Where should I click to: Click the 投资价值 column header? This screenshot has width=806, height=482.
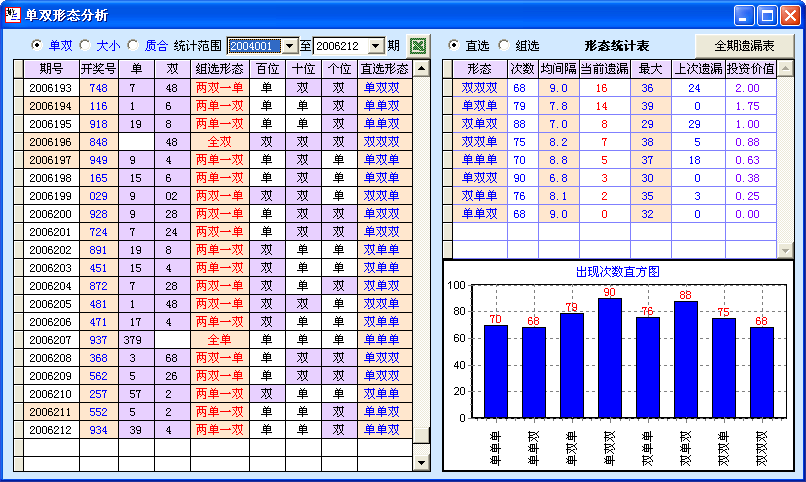click(x=750, y=68)
